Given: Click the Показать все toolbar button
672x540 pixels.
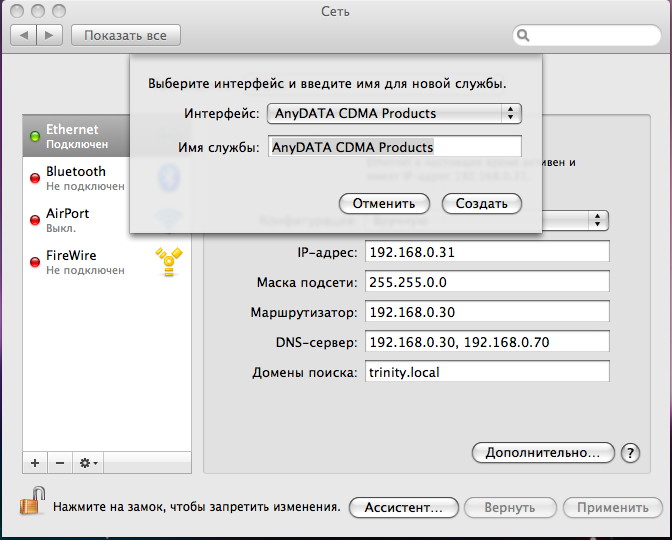Looking at the screenshot, I should click(x=125, y=35).
